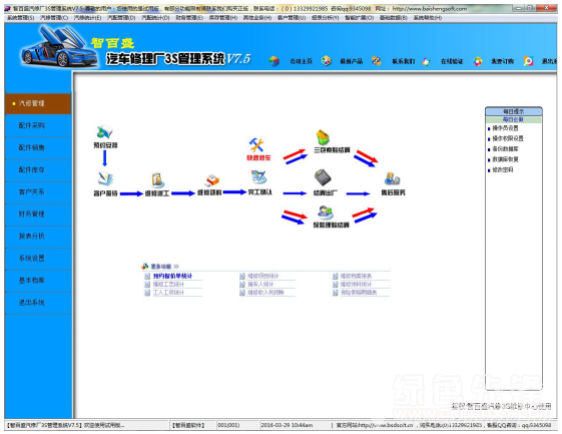
Task: Open the 保险理赔结算 insurance claim icon
Action: click(325, 212)
